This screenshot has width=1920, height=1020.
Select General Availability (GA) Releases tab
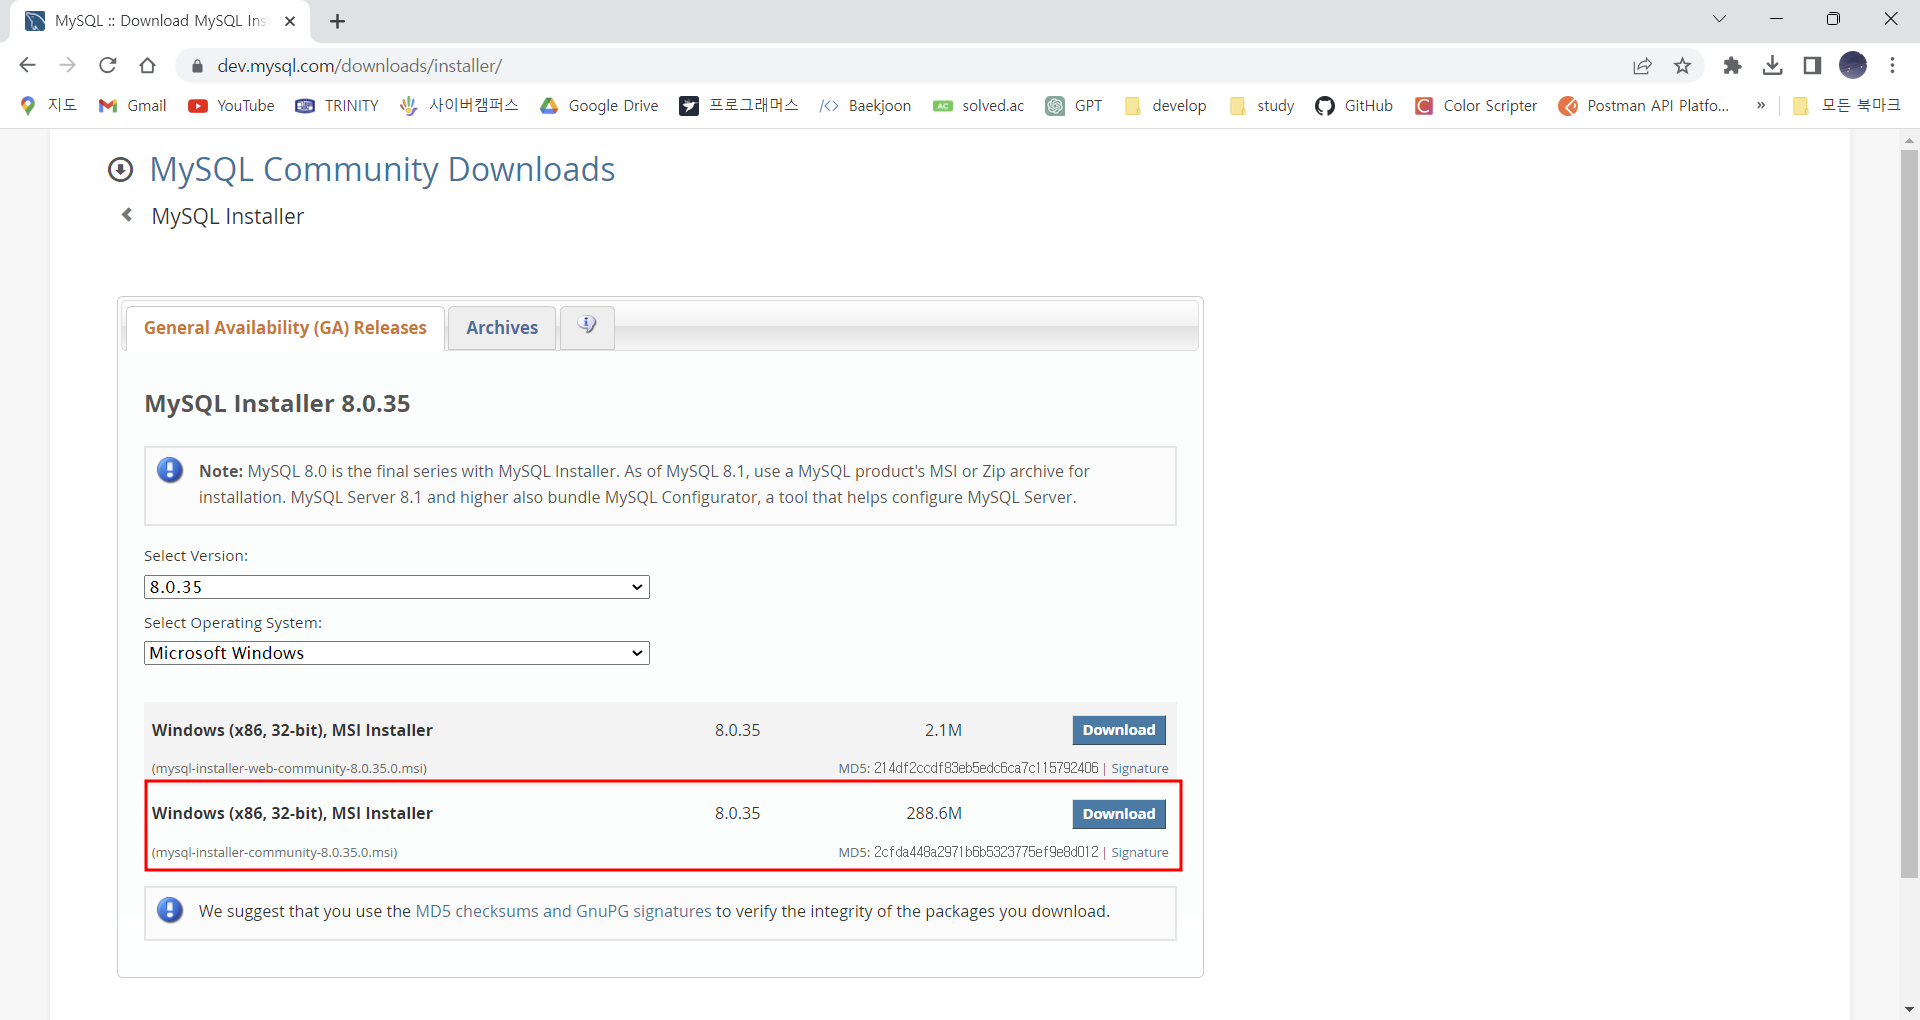pyautogui.click(x=285, y=328)
